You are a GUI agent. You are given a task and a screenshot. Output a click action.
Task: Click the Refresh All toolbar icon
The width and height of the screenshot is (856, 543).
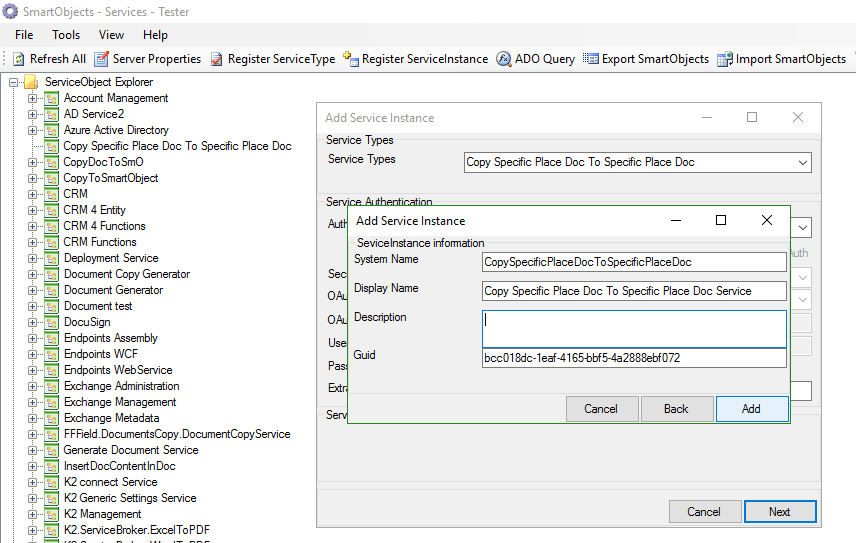click(19, 59)
